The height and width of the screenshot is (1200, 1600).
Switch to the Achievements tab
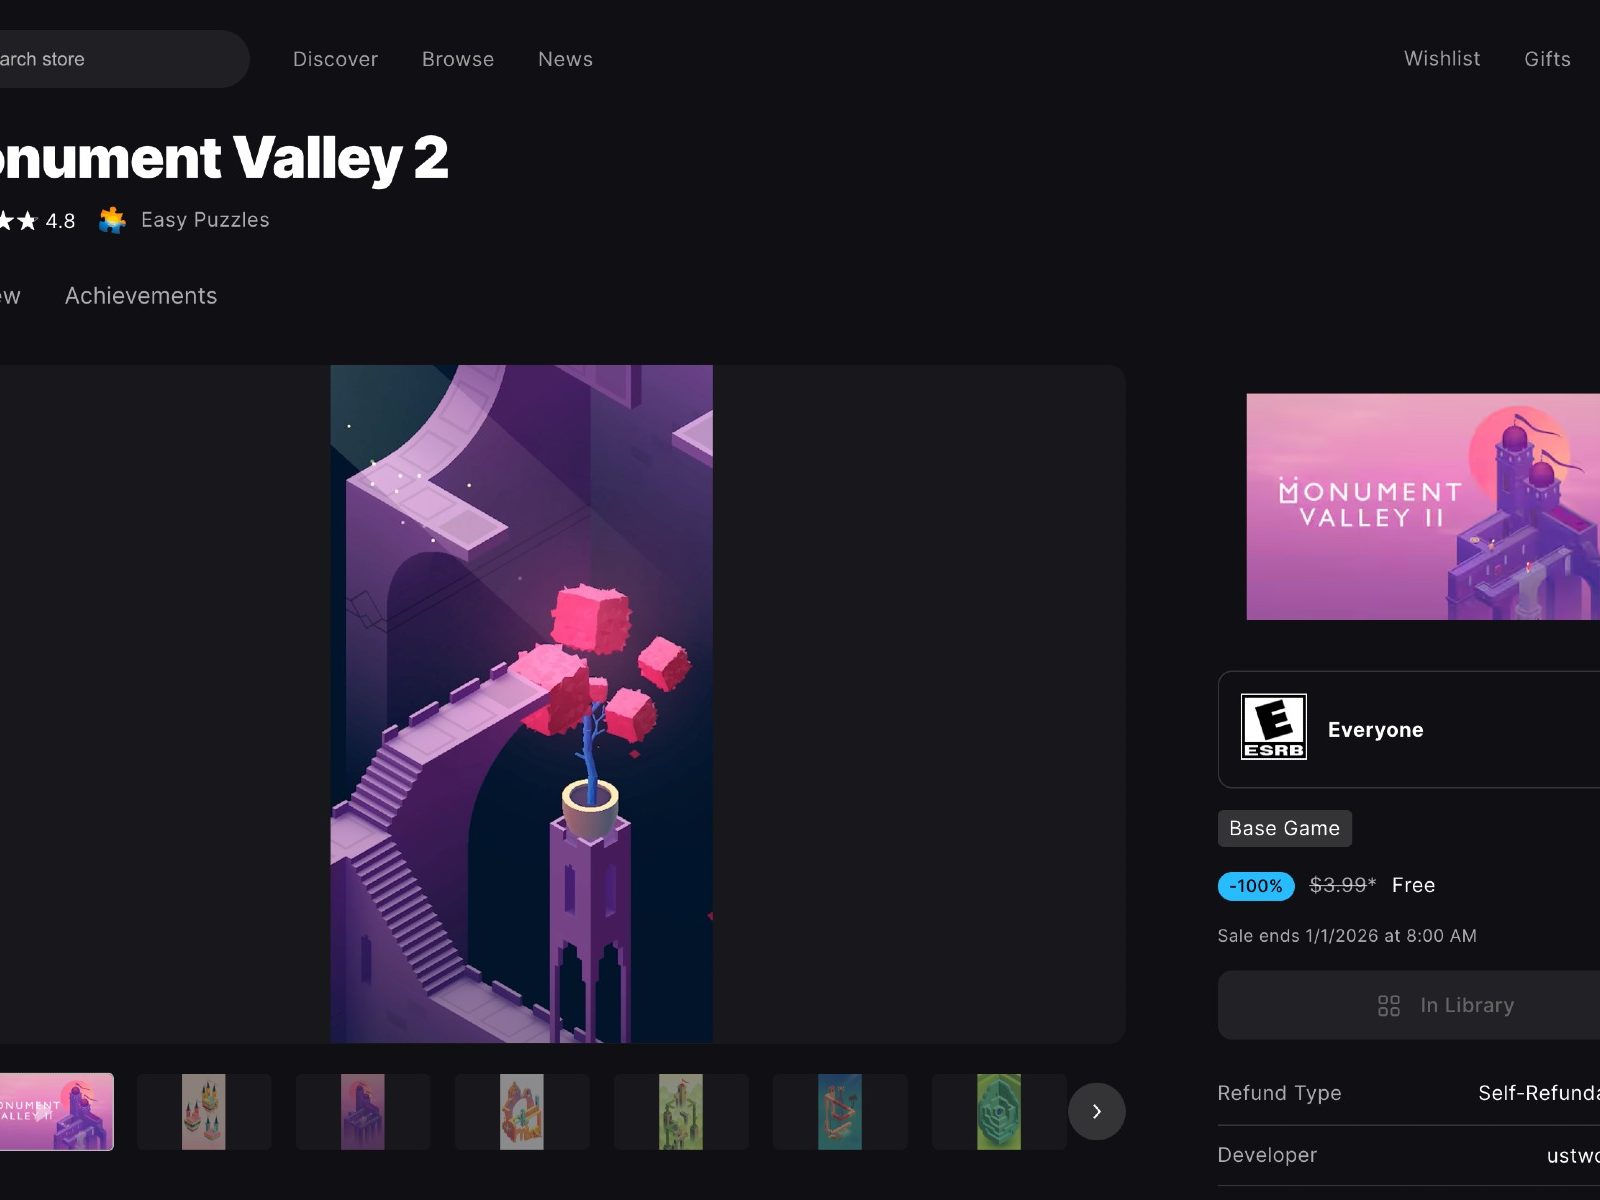tap(141, 296)
